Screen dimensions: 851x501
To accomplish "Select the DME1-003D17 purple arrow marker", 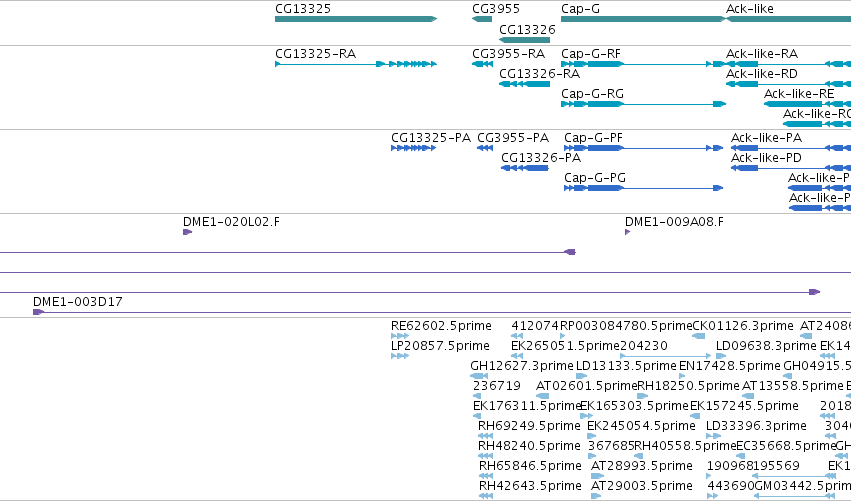I will (38, 312).
